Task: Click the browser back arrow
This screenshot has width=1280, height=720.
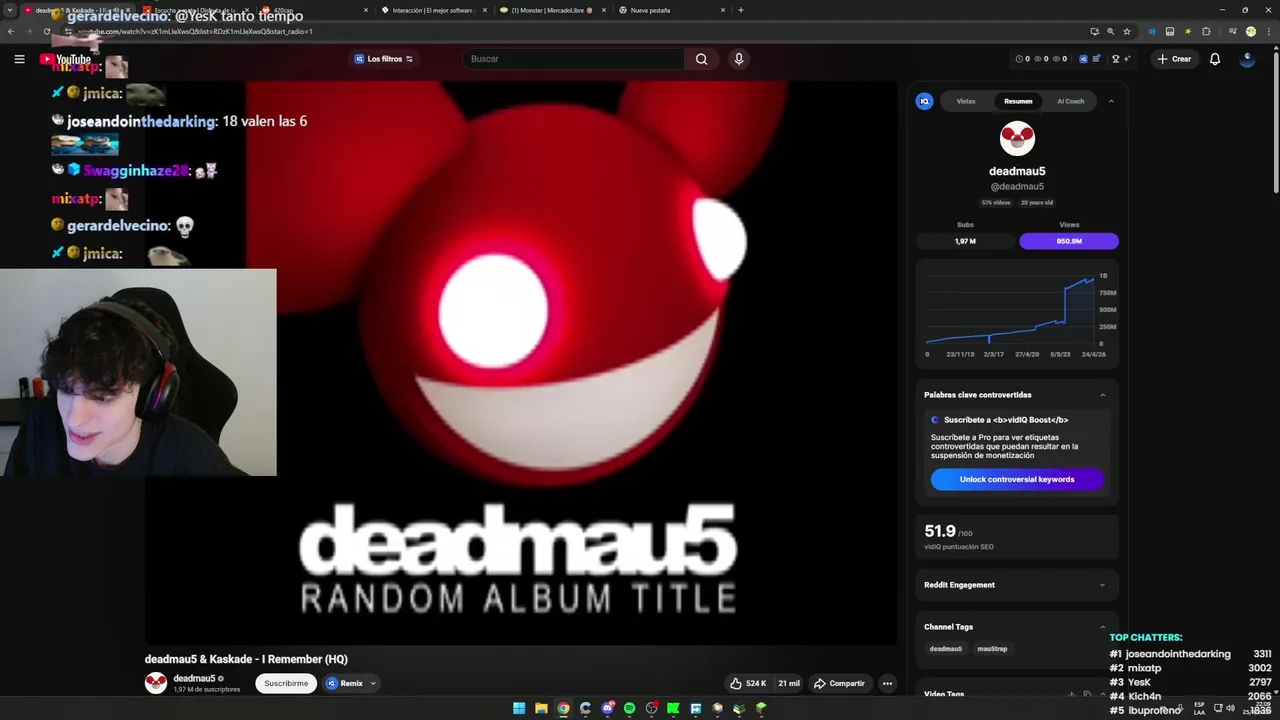Action: tap(11, 31)
